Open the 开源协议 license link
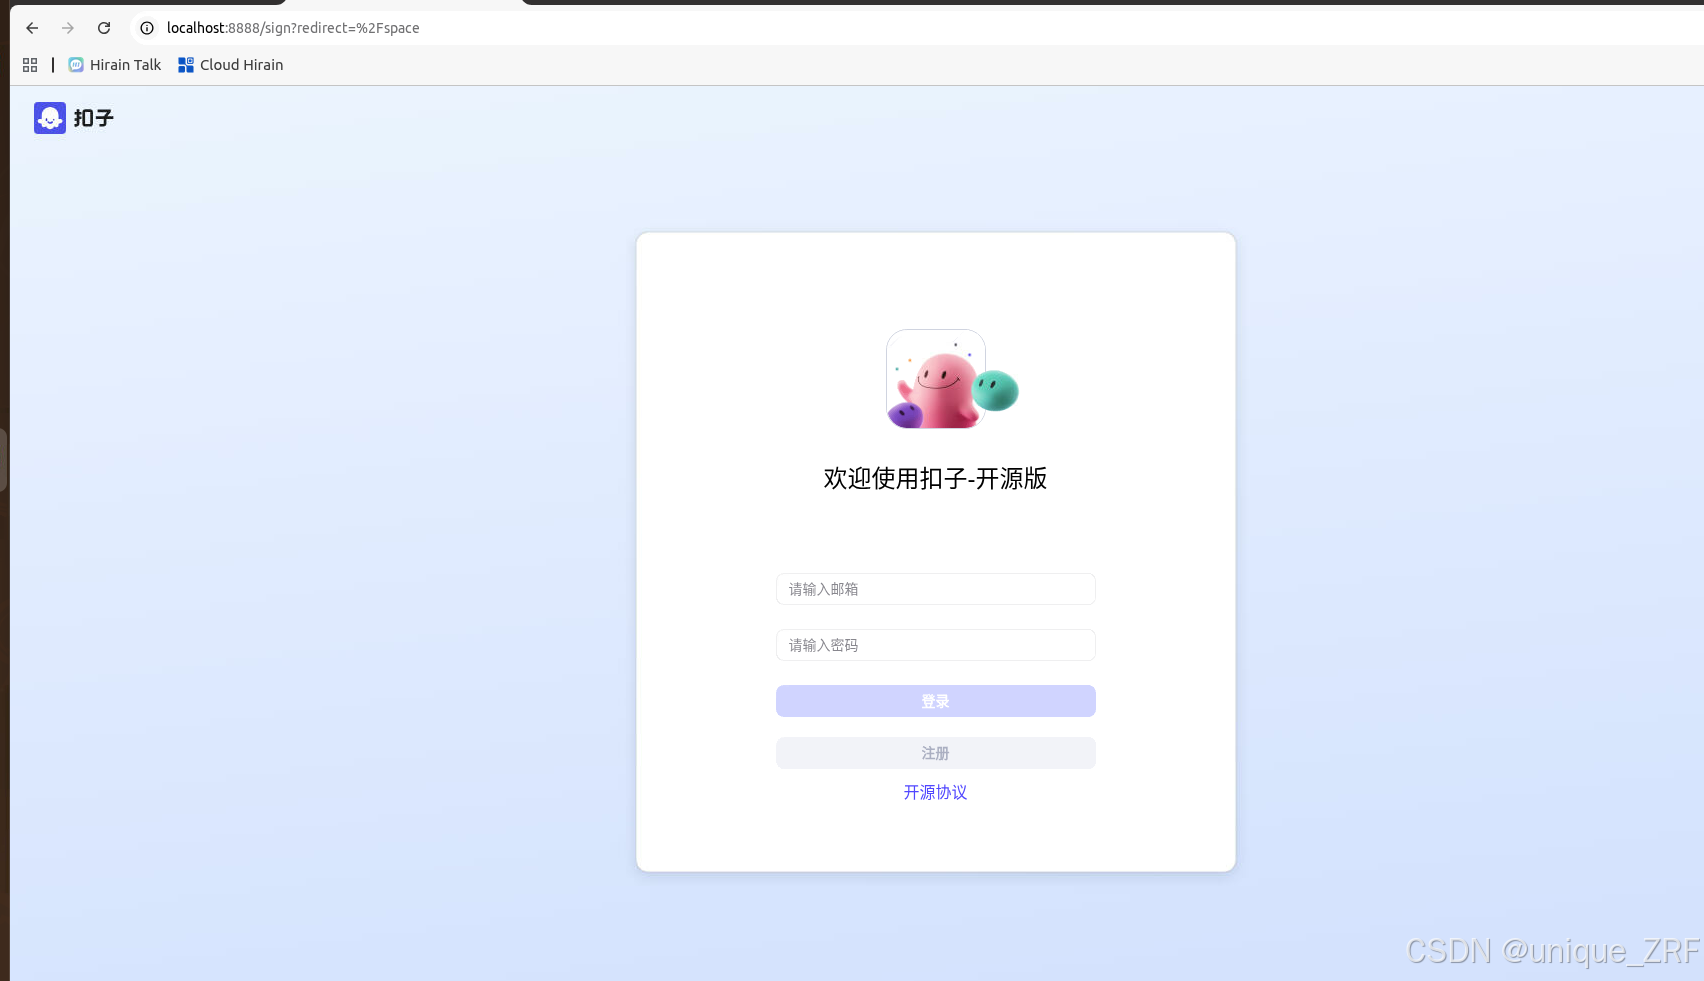The height and width of the screenshot is (981, 1704). point(935,792)
